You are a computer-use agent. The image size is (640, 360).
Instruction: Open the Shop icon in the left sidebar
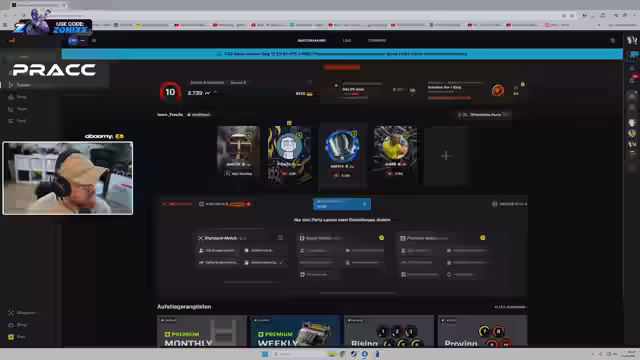(11, 325)
